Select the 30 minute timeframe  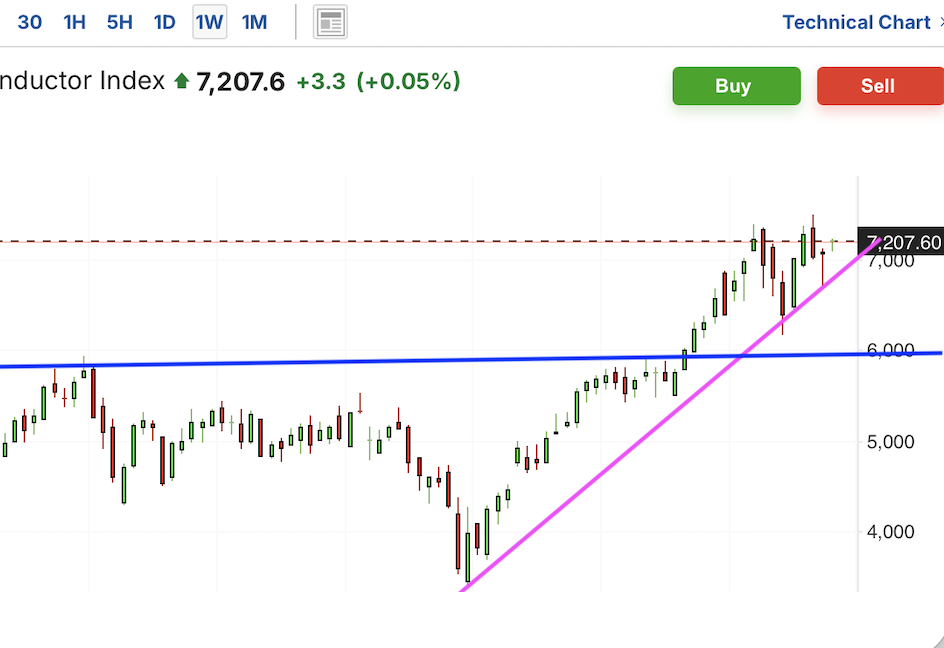(x=30, y=22)
